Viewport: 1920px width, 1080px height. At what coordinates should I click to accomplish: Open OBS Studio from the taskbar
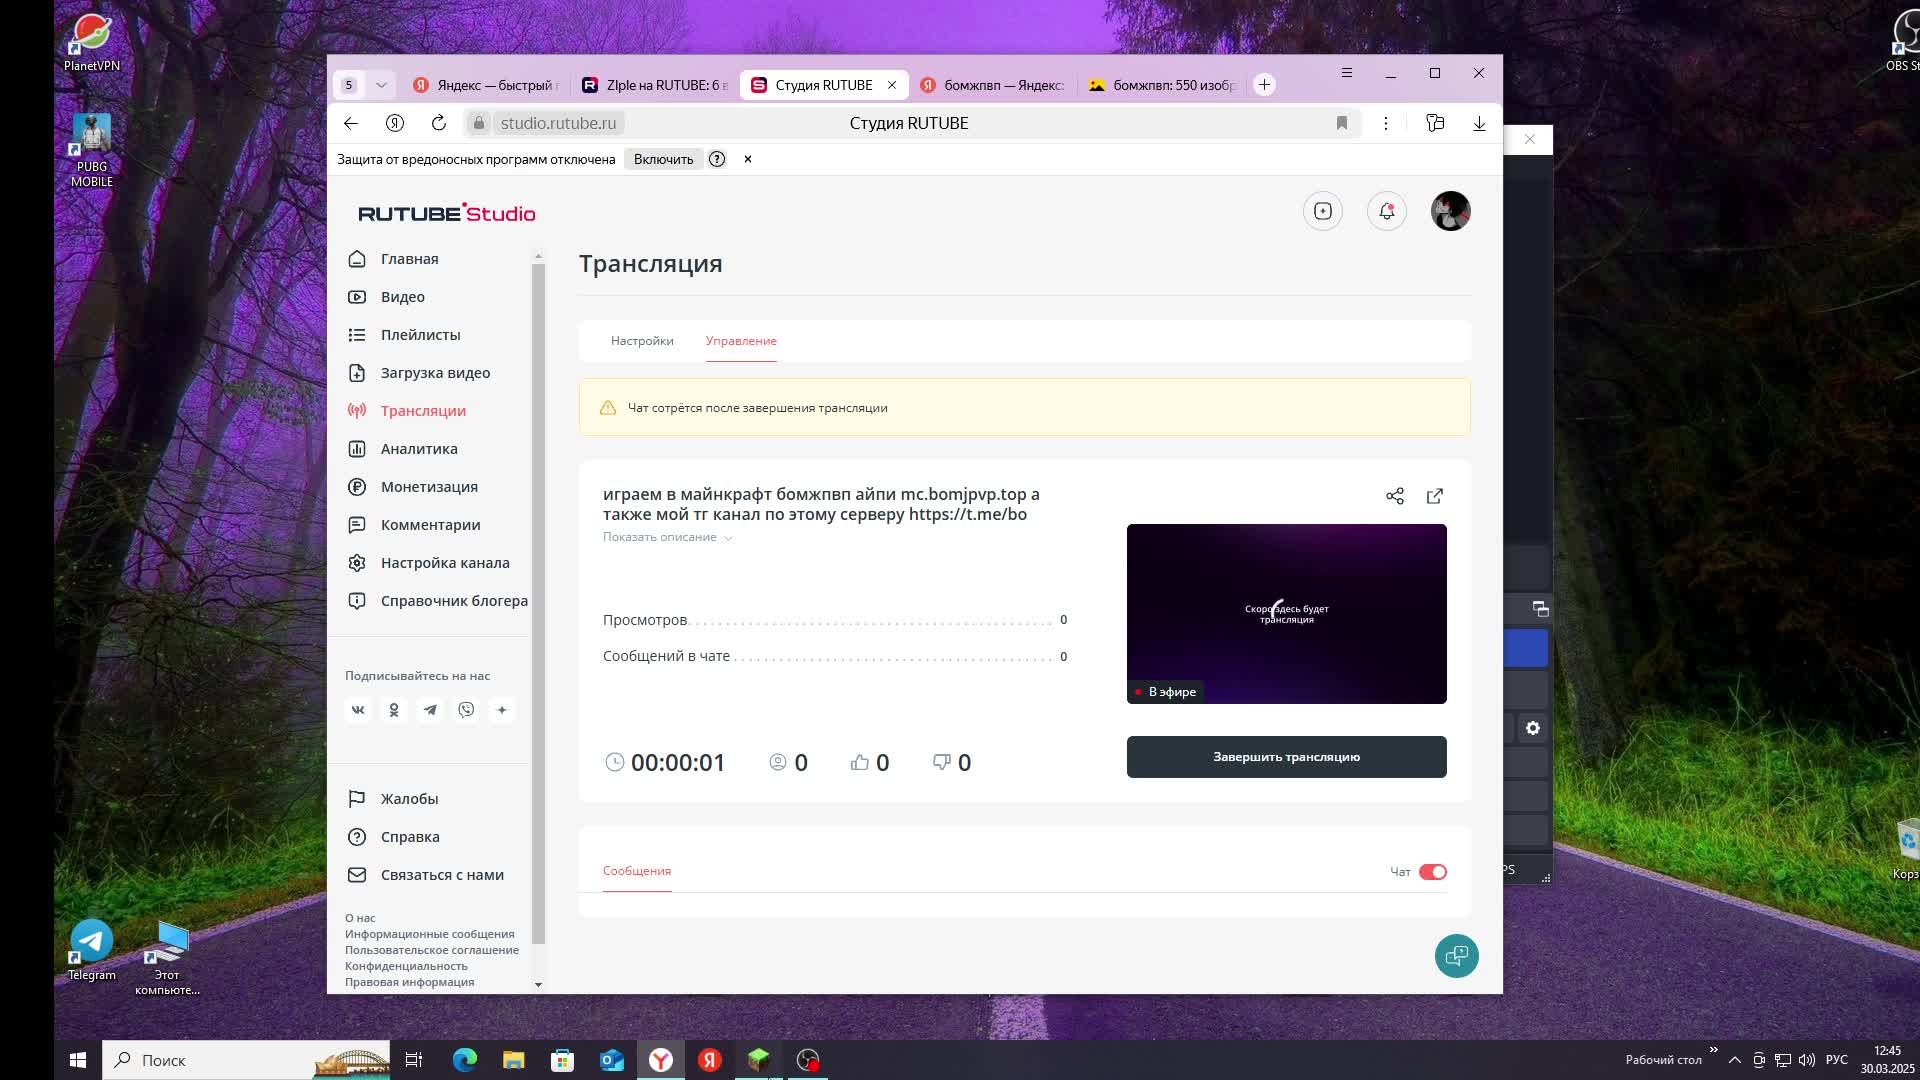click(x=808, y=1060)
